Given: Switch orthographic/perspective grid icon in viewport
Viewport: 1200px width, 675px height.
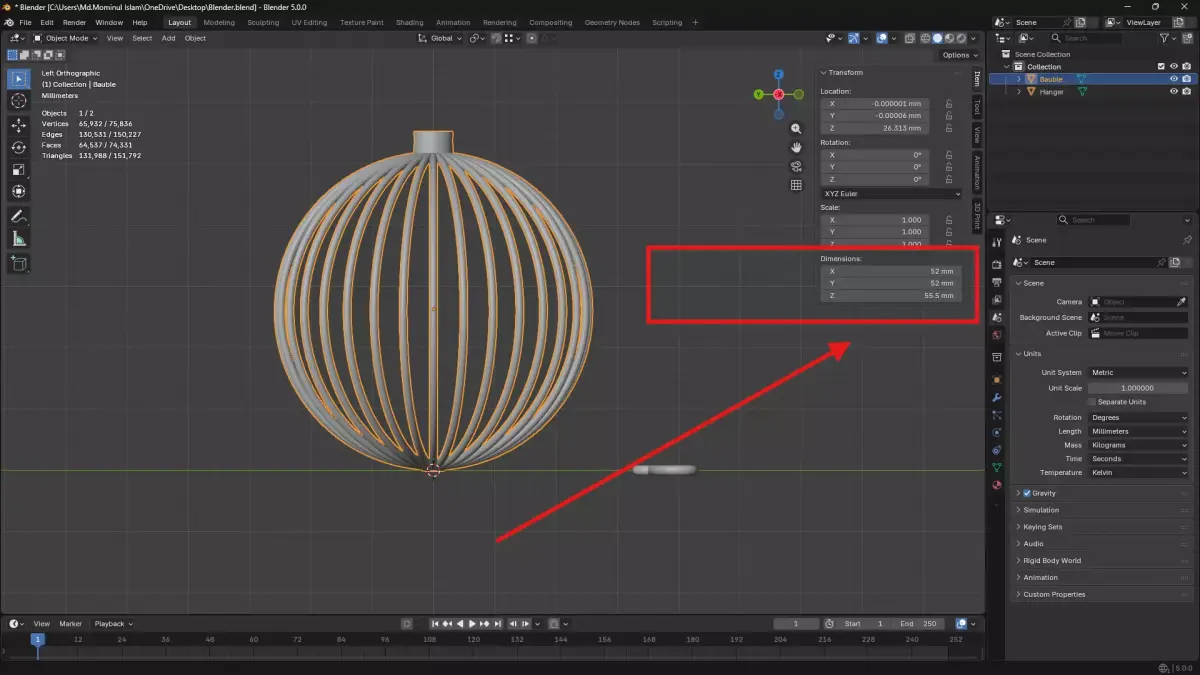Looking at the screenshot, I should [x=796, y=185].
